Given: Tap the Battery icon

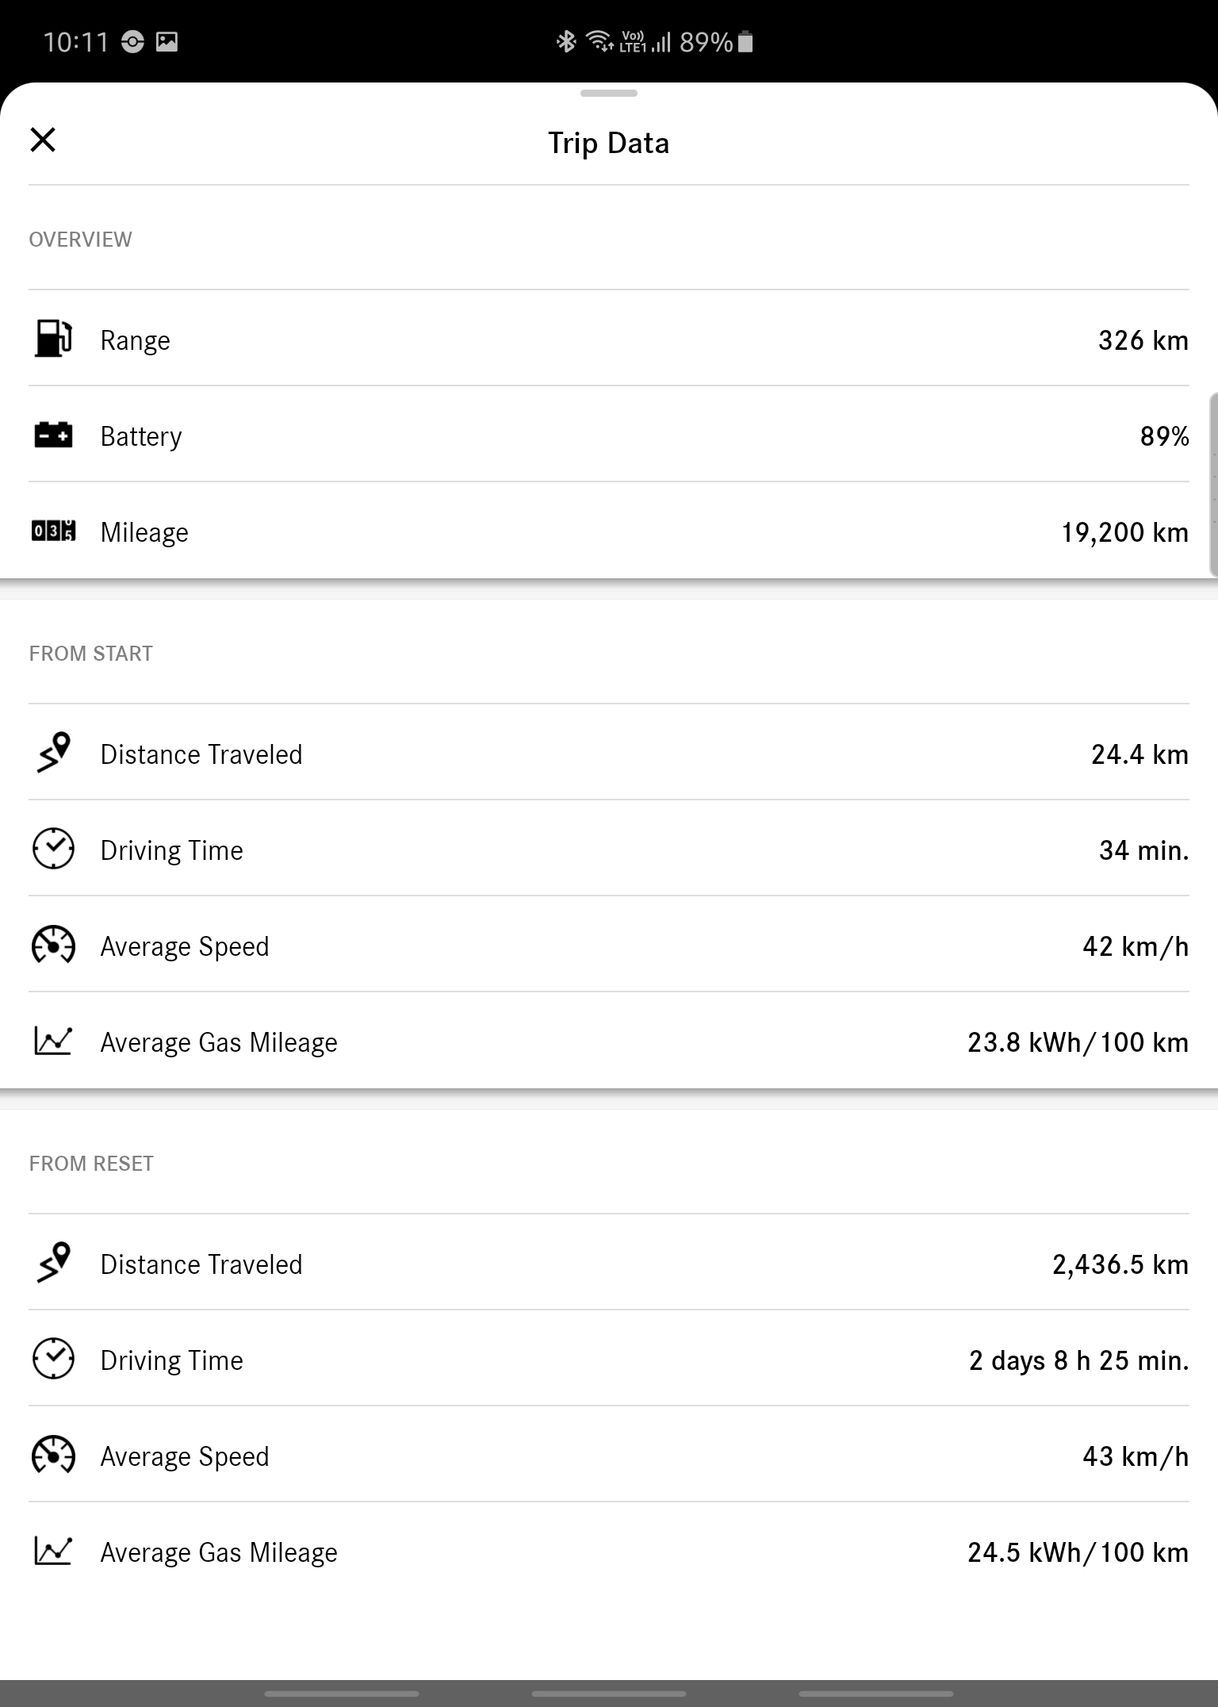Looking at the screenshot, I should (53, 435).
